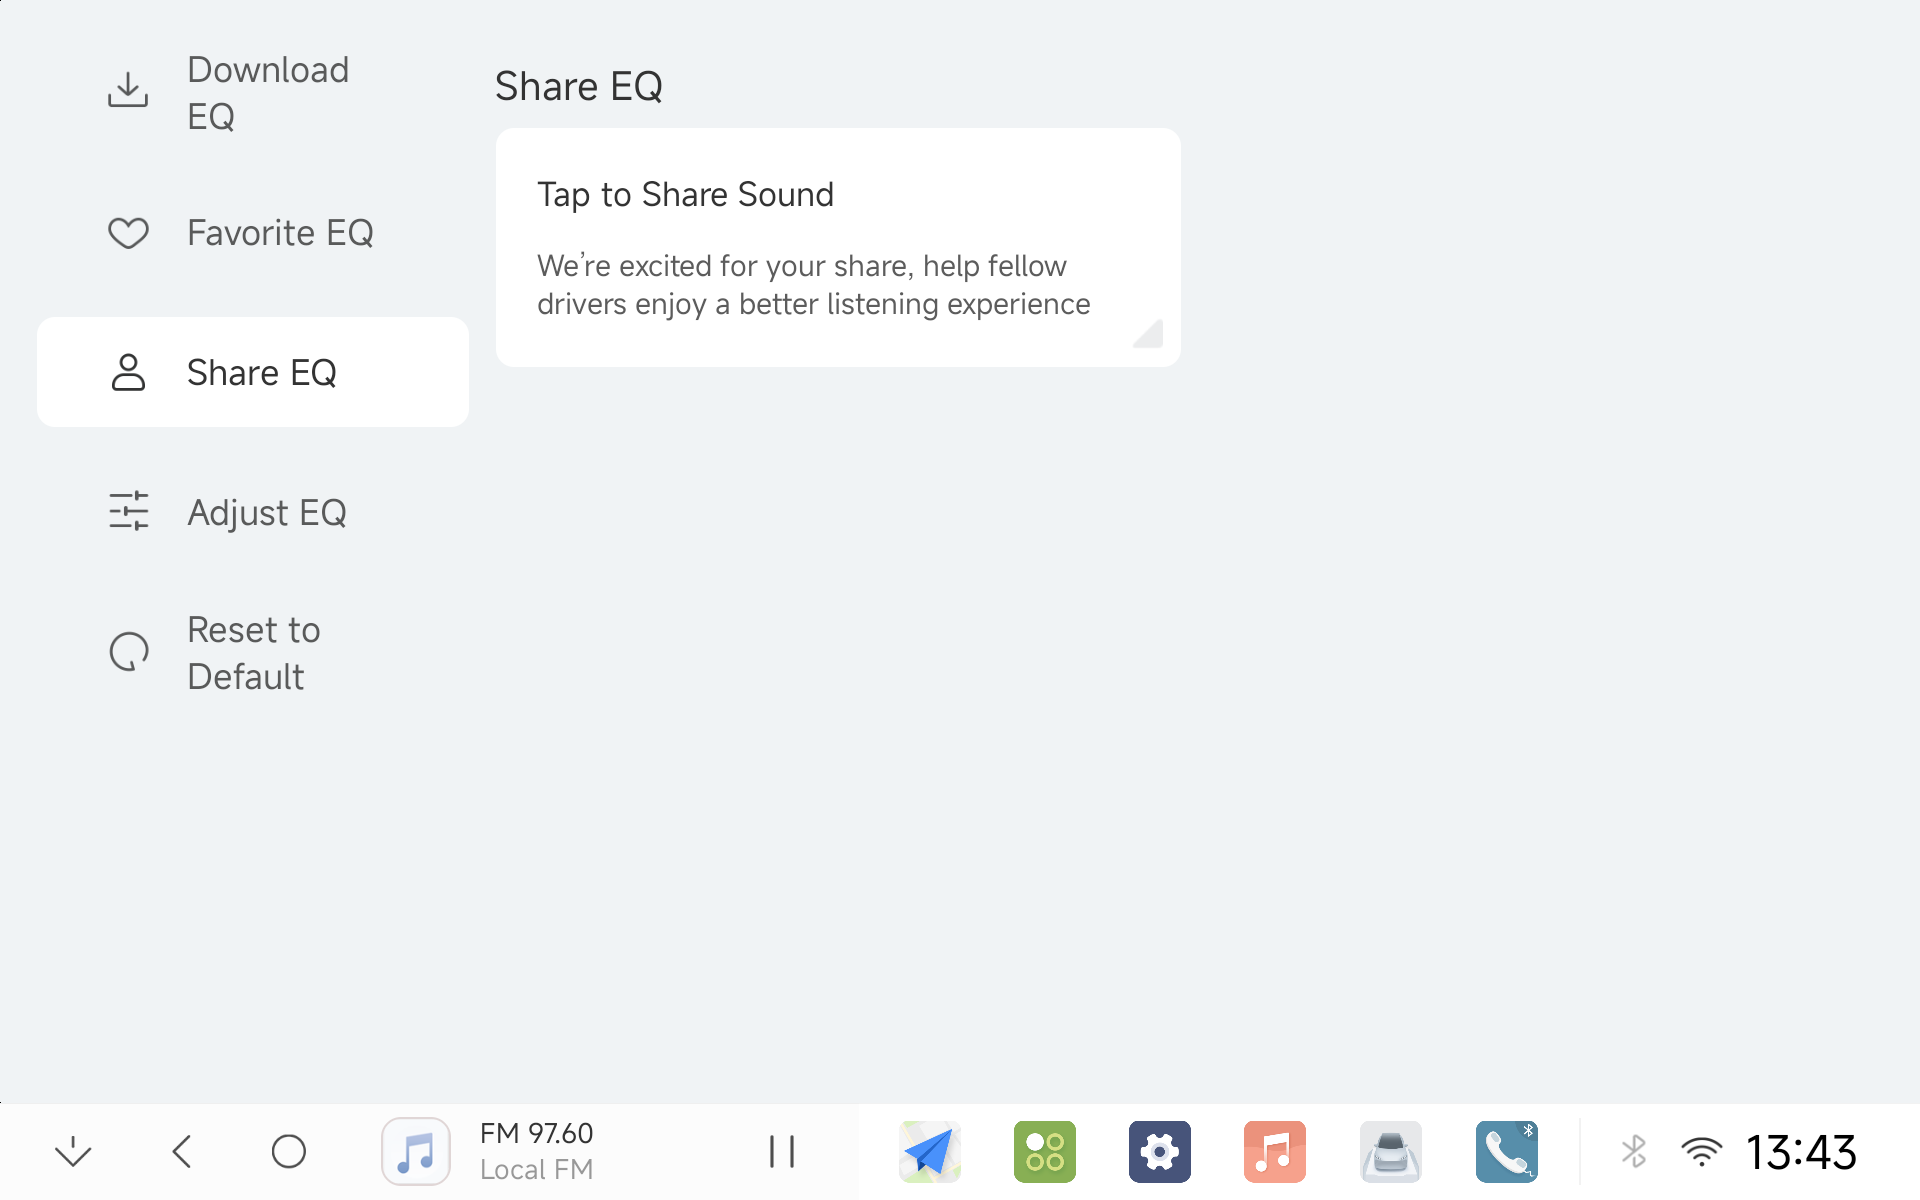The image size is (1920, 1200).
Task: Open the navigation paper-plane app
Action: pos(930,1152)
